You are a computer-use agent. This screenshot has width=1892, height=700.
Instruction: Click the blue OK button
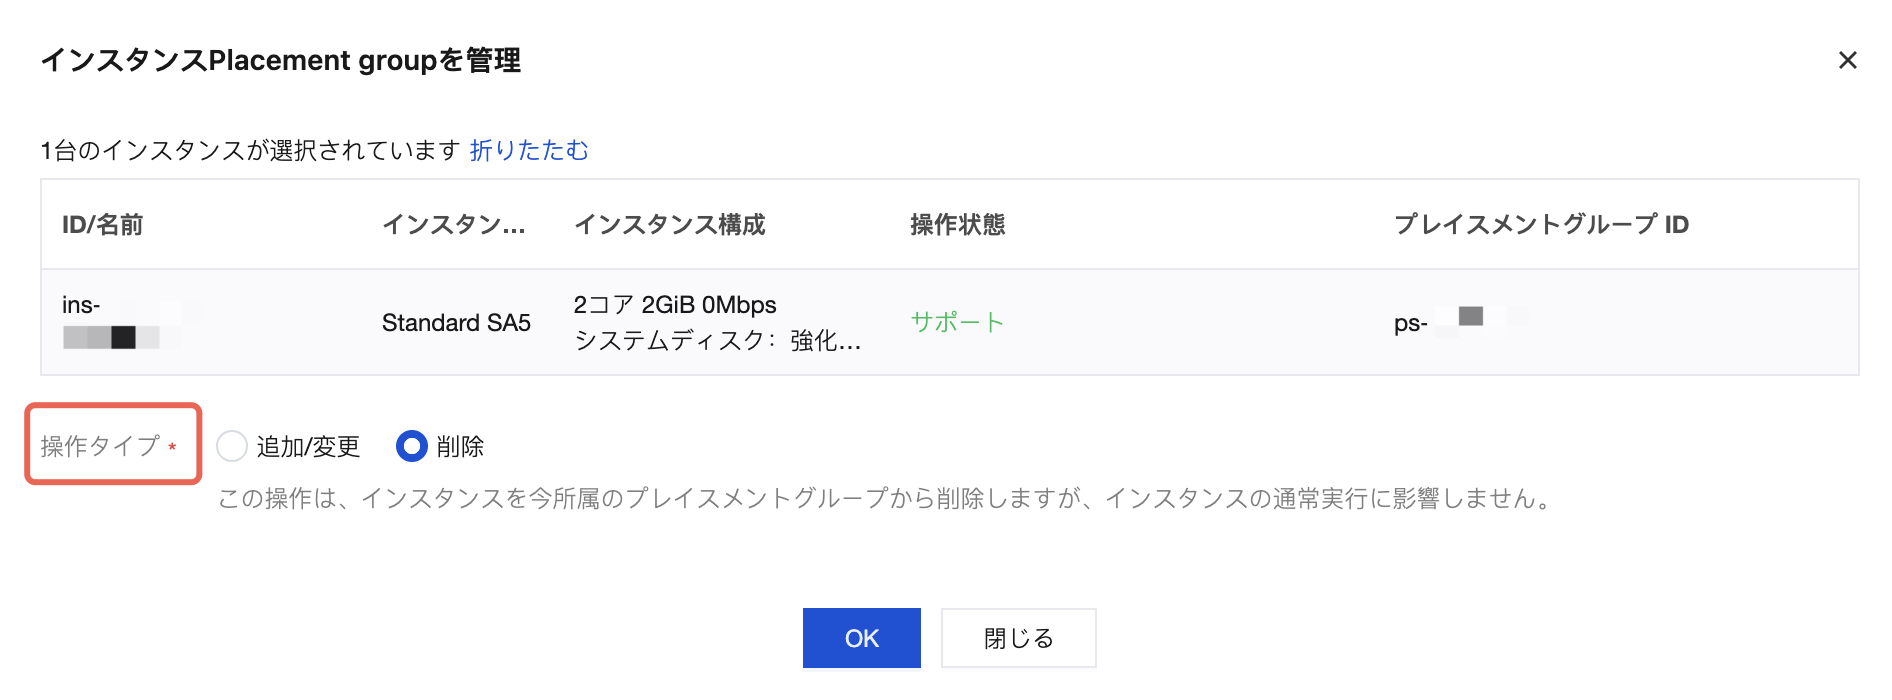click(861, 638)
